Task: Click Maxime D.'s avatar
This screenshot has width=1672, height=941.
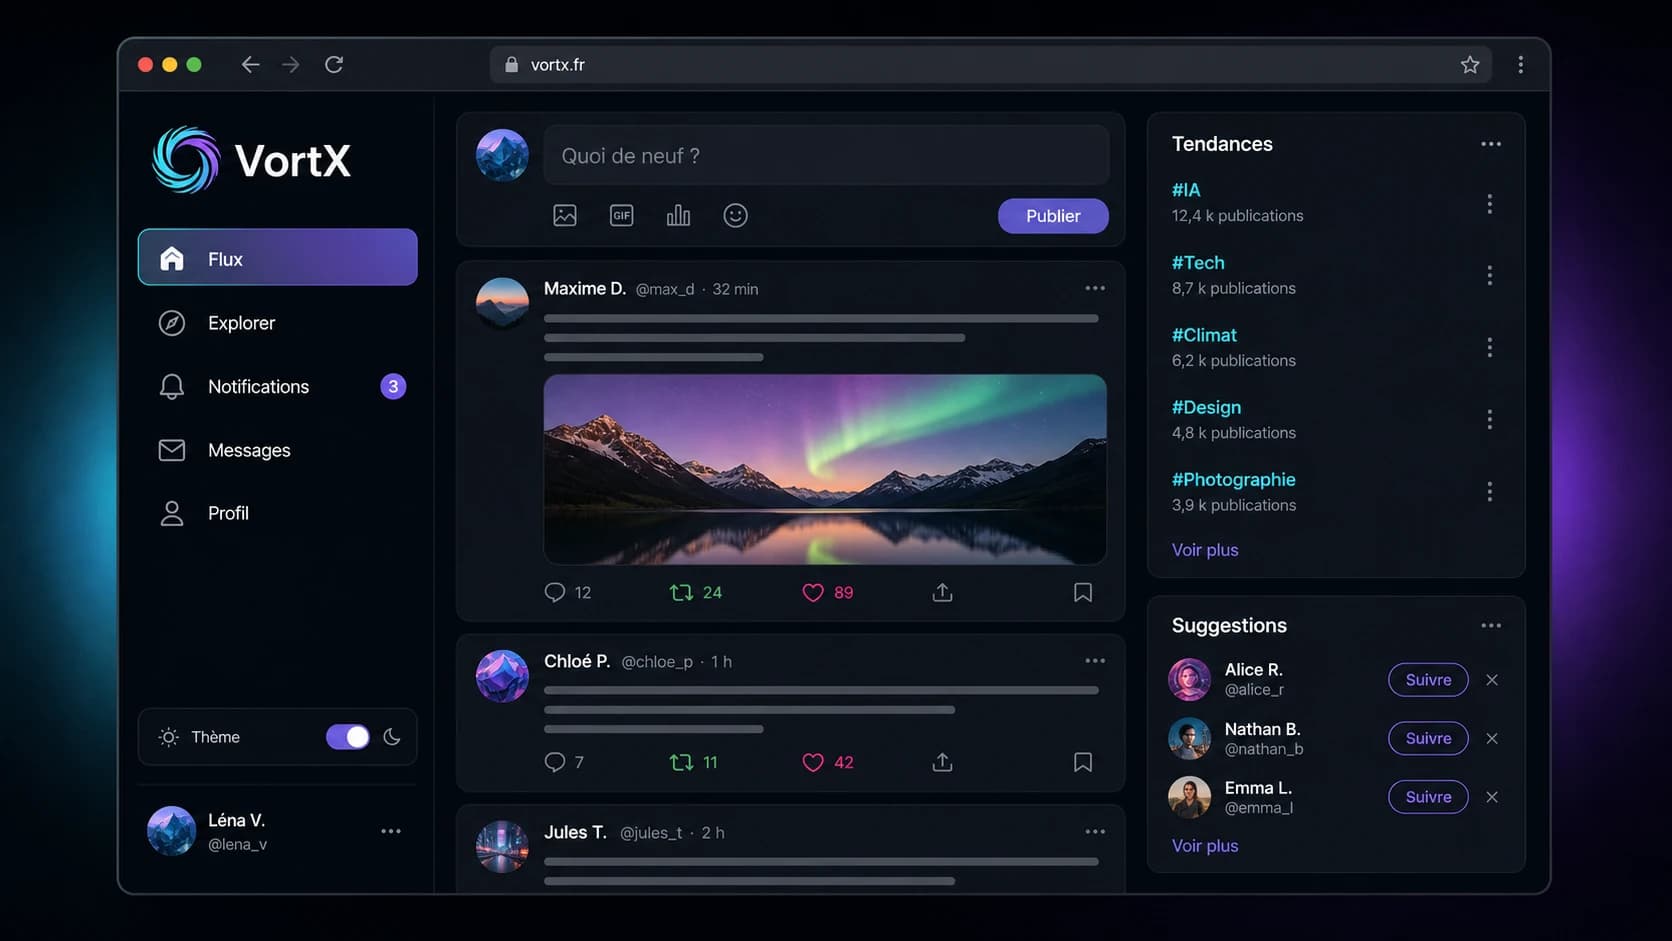Action: 502,303
